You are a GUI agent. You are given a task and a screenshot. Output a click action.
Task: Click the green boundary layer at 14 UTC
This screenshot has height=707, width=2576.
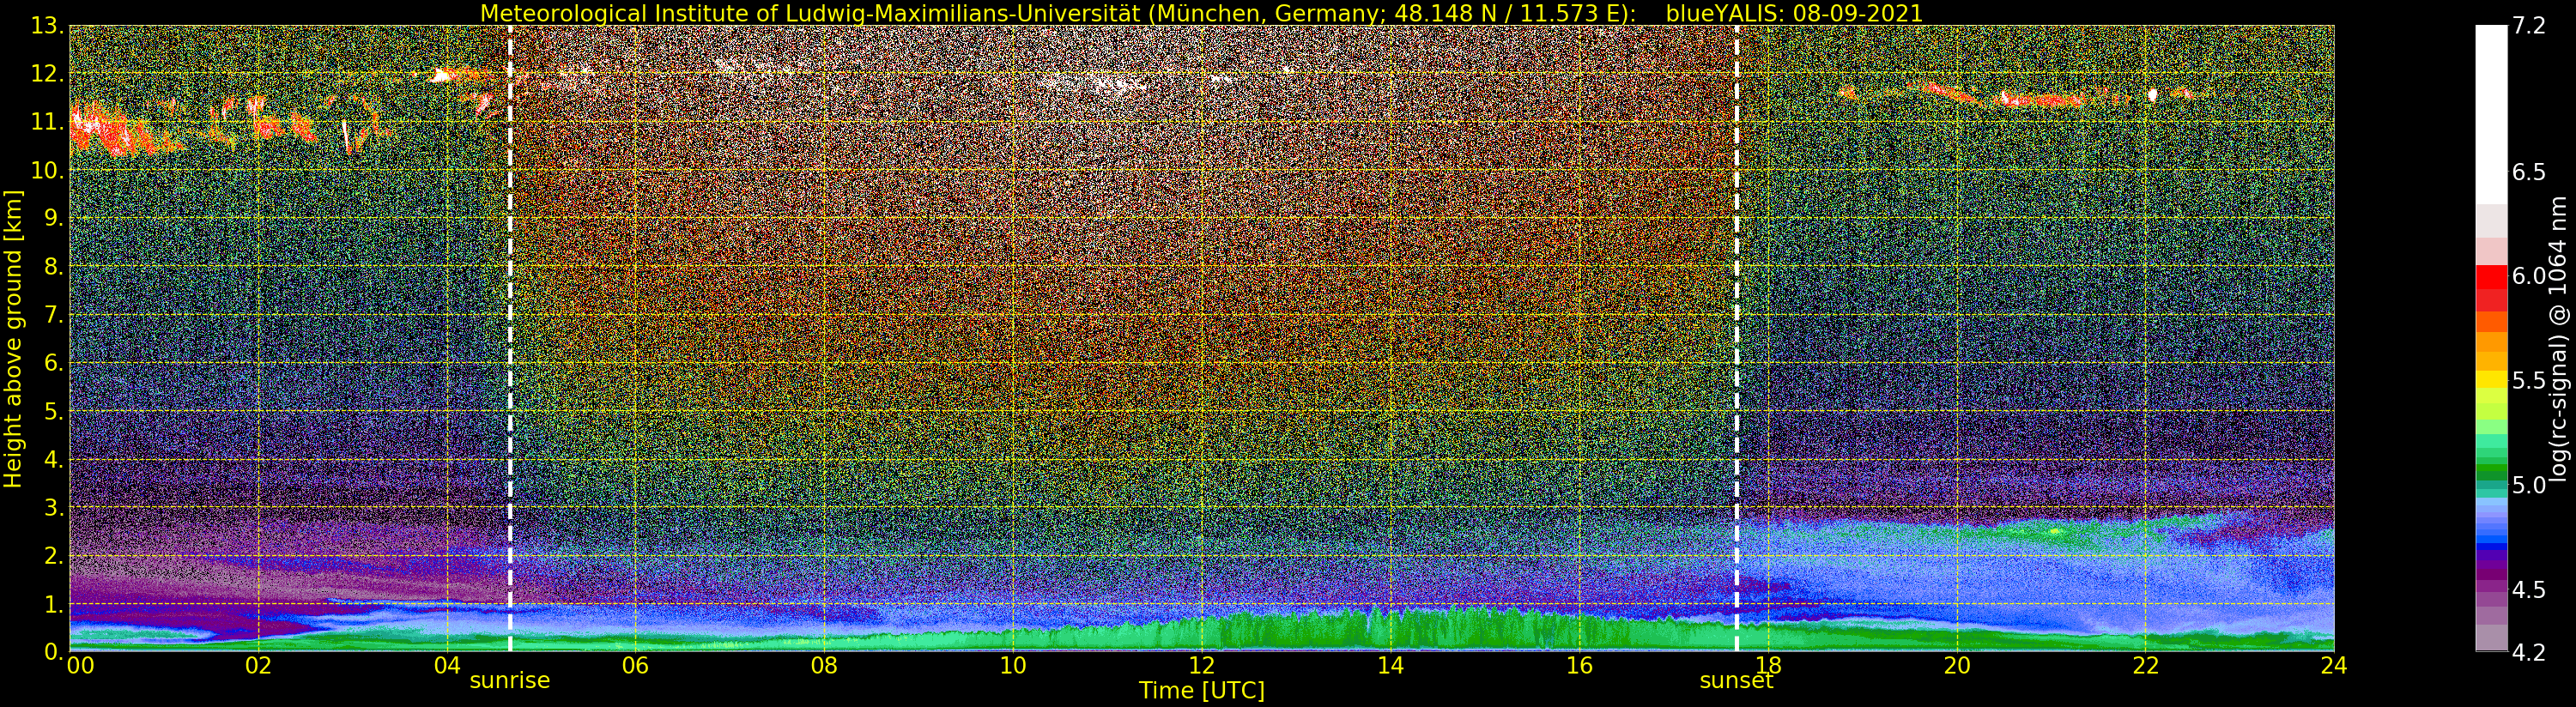click(1391, 630)
